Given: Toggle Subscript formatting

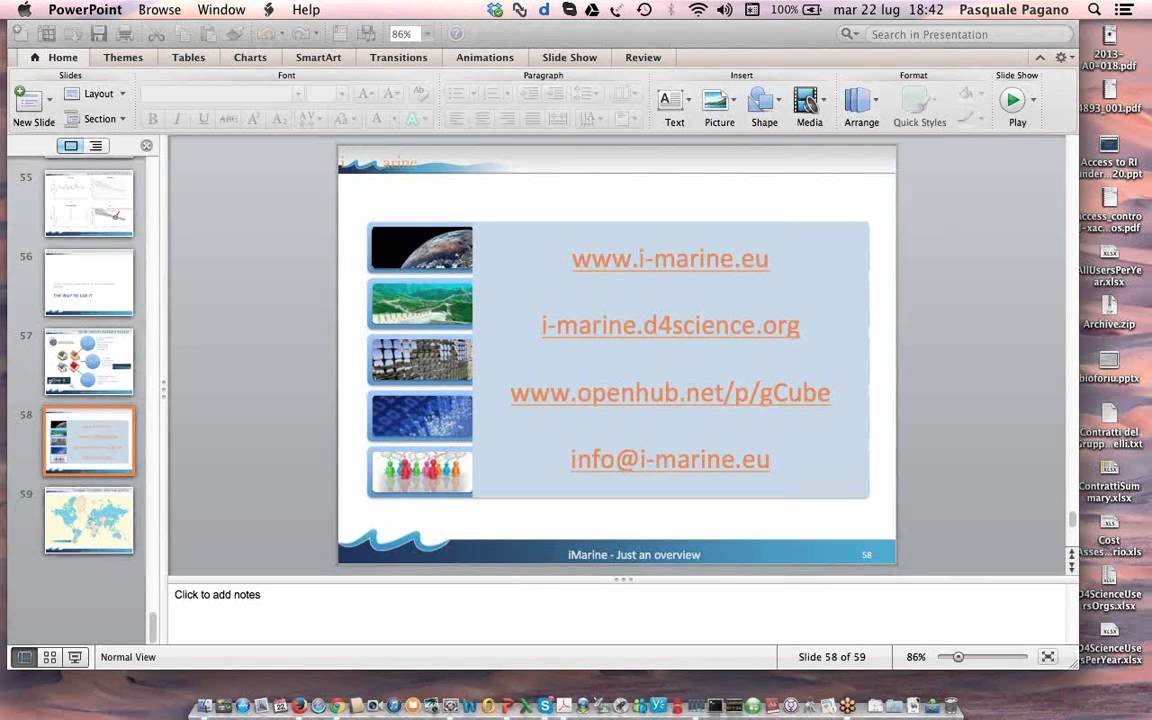Looking at the screenshot, I should 279,118.
